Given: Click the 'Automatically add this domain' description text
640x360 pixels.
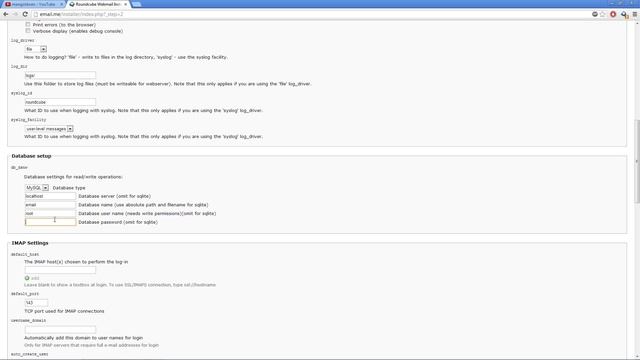Looking at the screenshot, I should point(83,338).
